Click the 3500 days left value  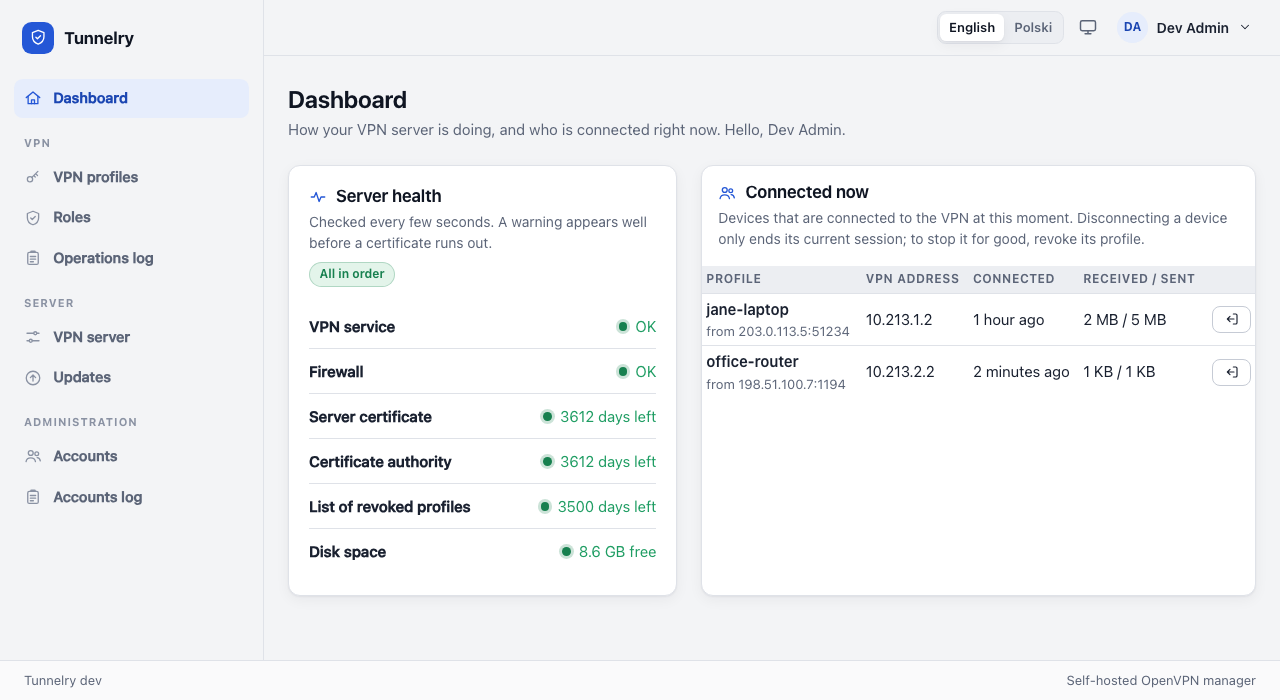(607, 507)
